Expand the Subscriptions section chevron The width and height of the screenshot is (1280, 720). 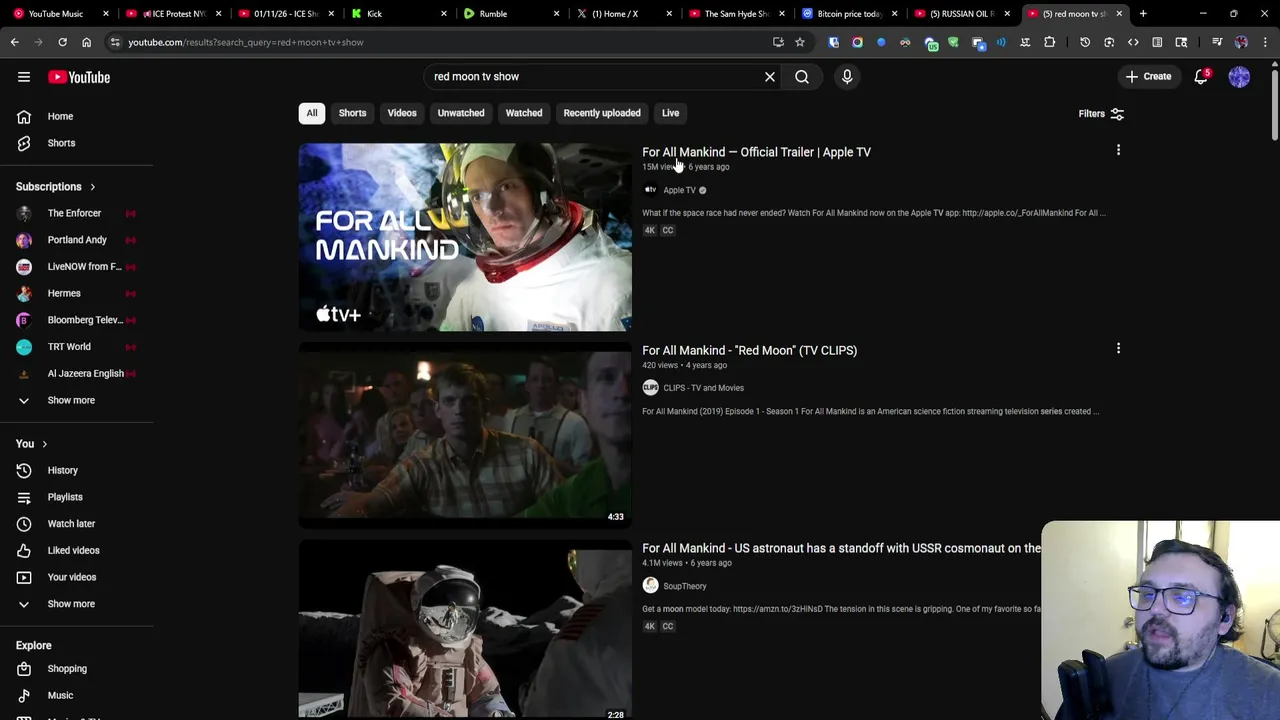(92, 187)
